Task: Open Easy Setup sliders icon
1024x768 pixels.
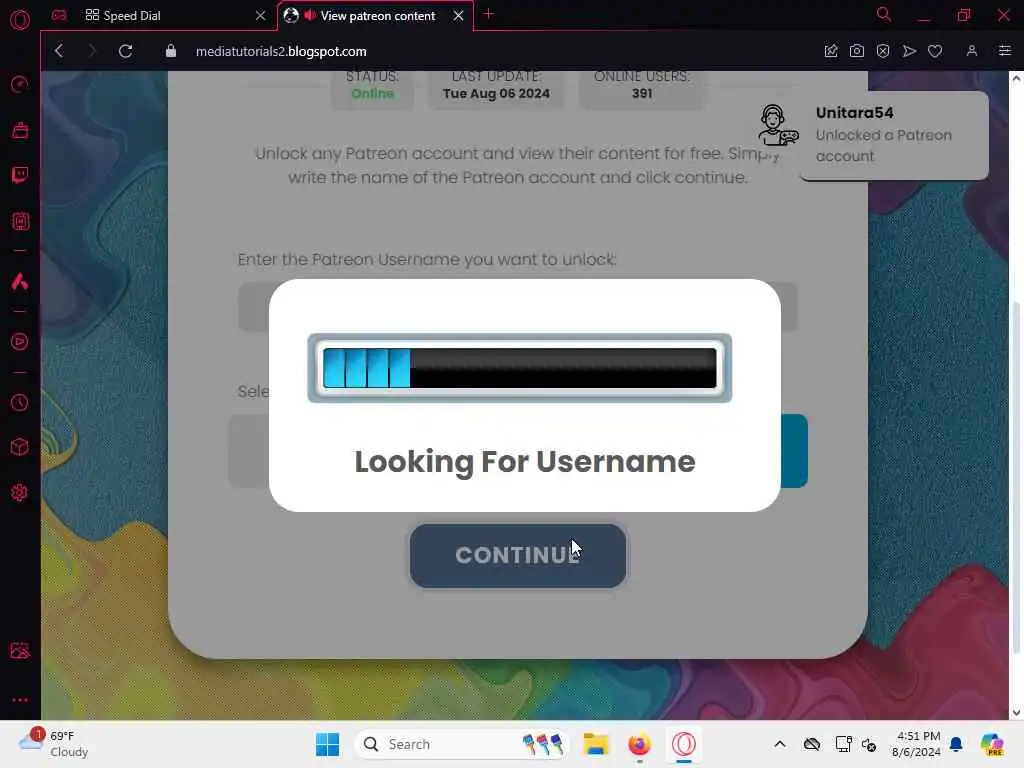Action: pos(1004,51)
